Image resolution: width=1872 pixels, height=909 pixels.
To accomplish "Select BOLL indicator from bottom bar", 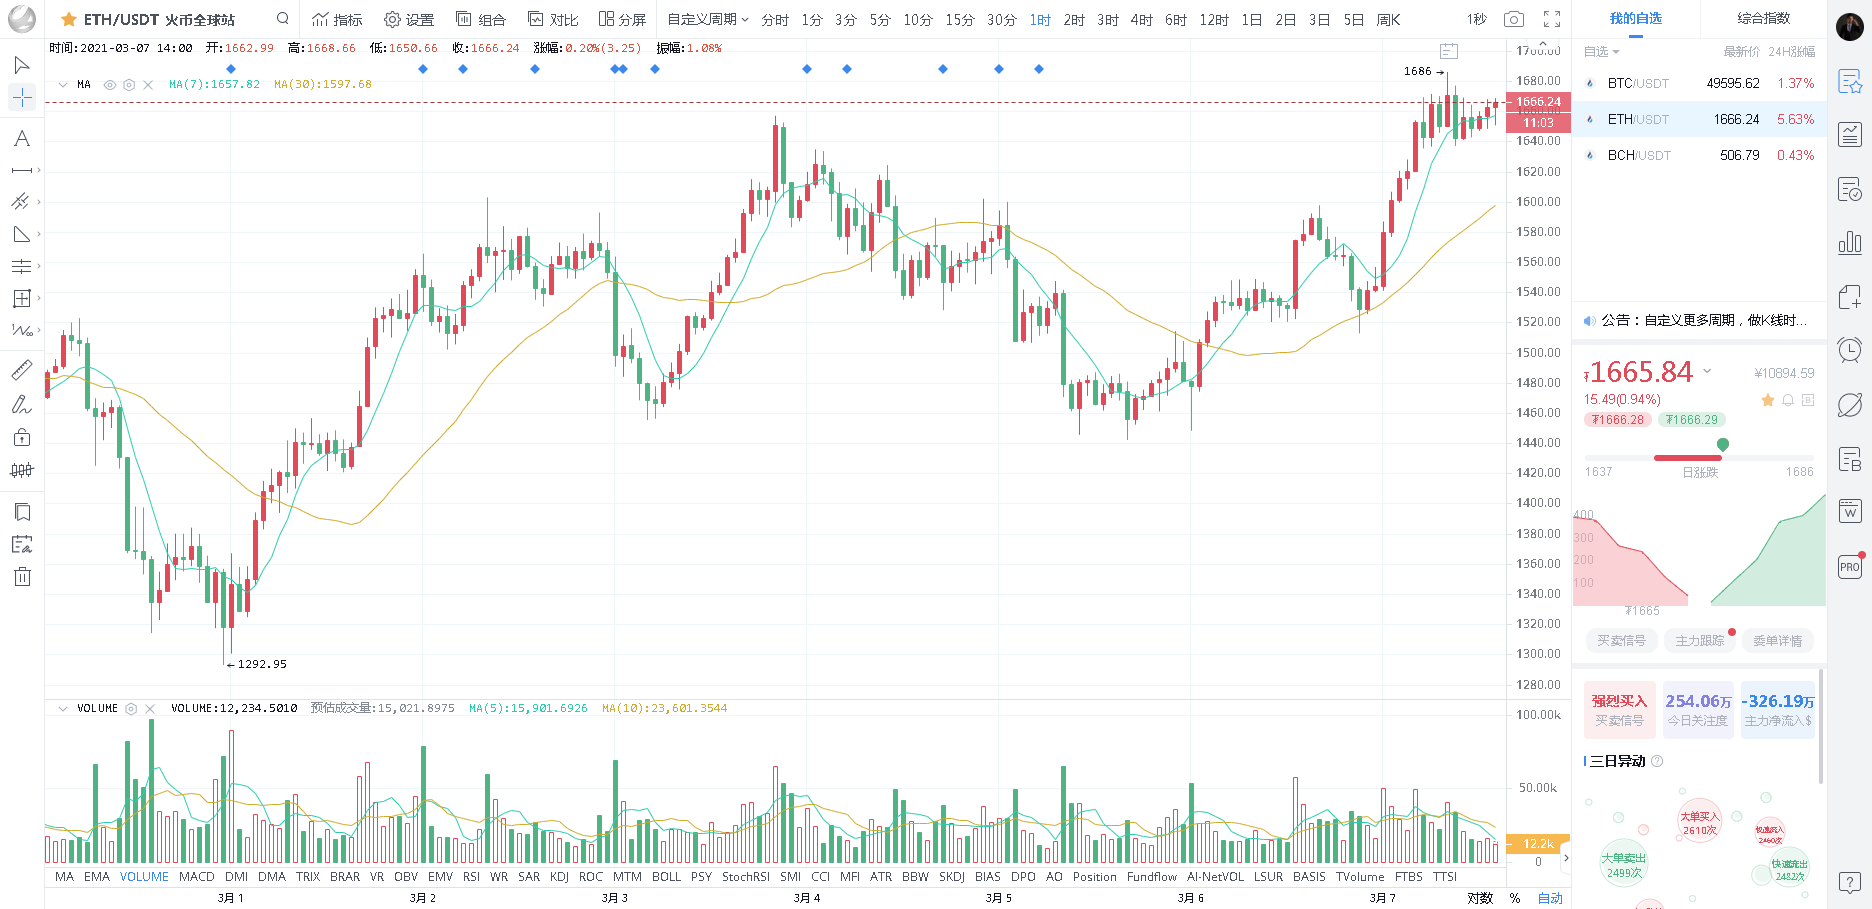I will click(x=666, y=877).
